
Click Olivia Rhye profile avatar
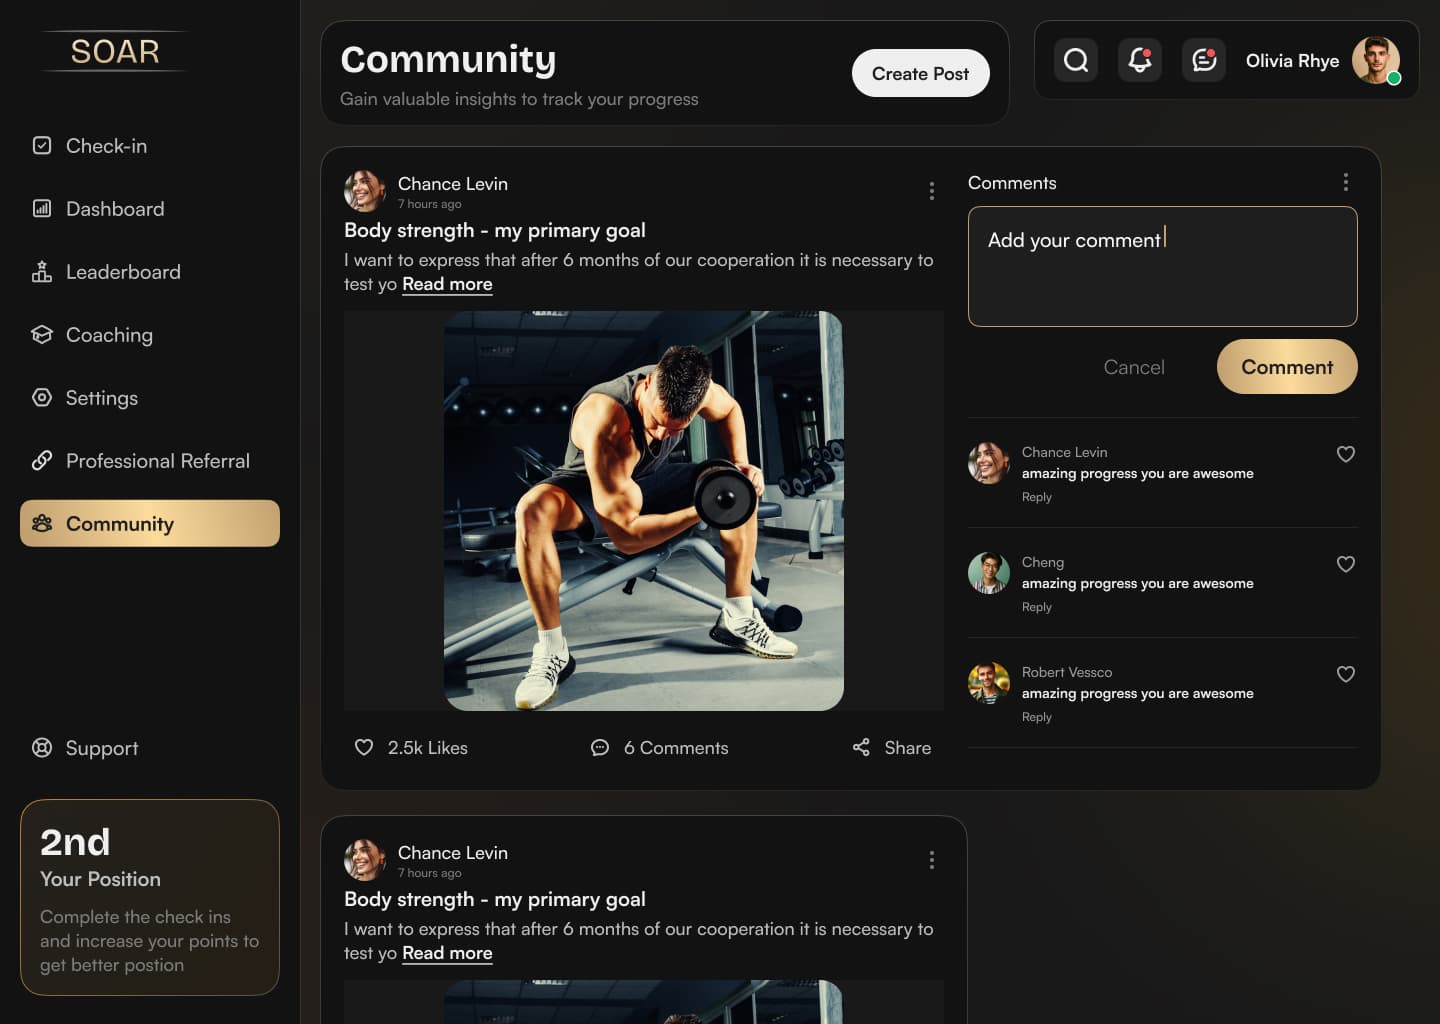coord(1376,60)
